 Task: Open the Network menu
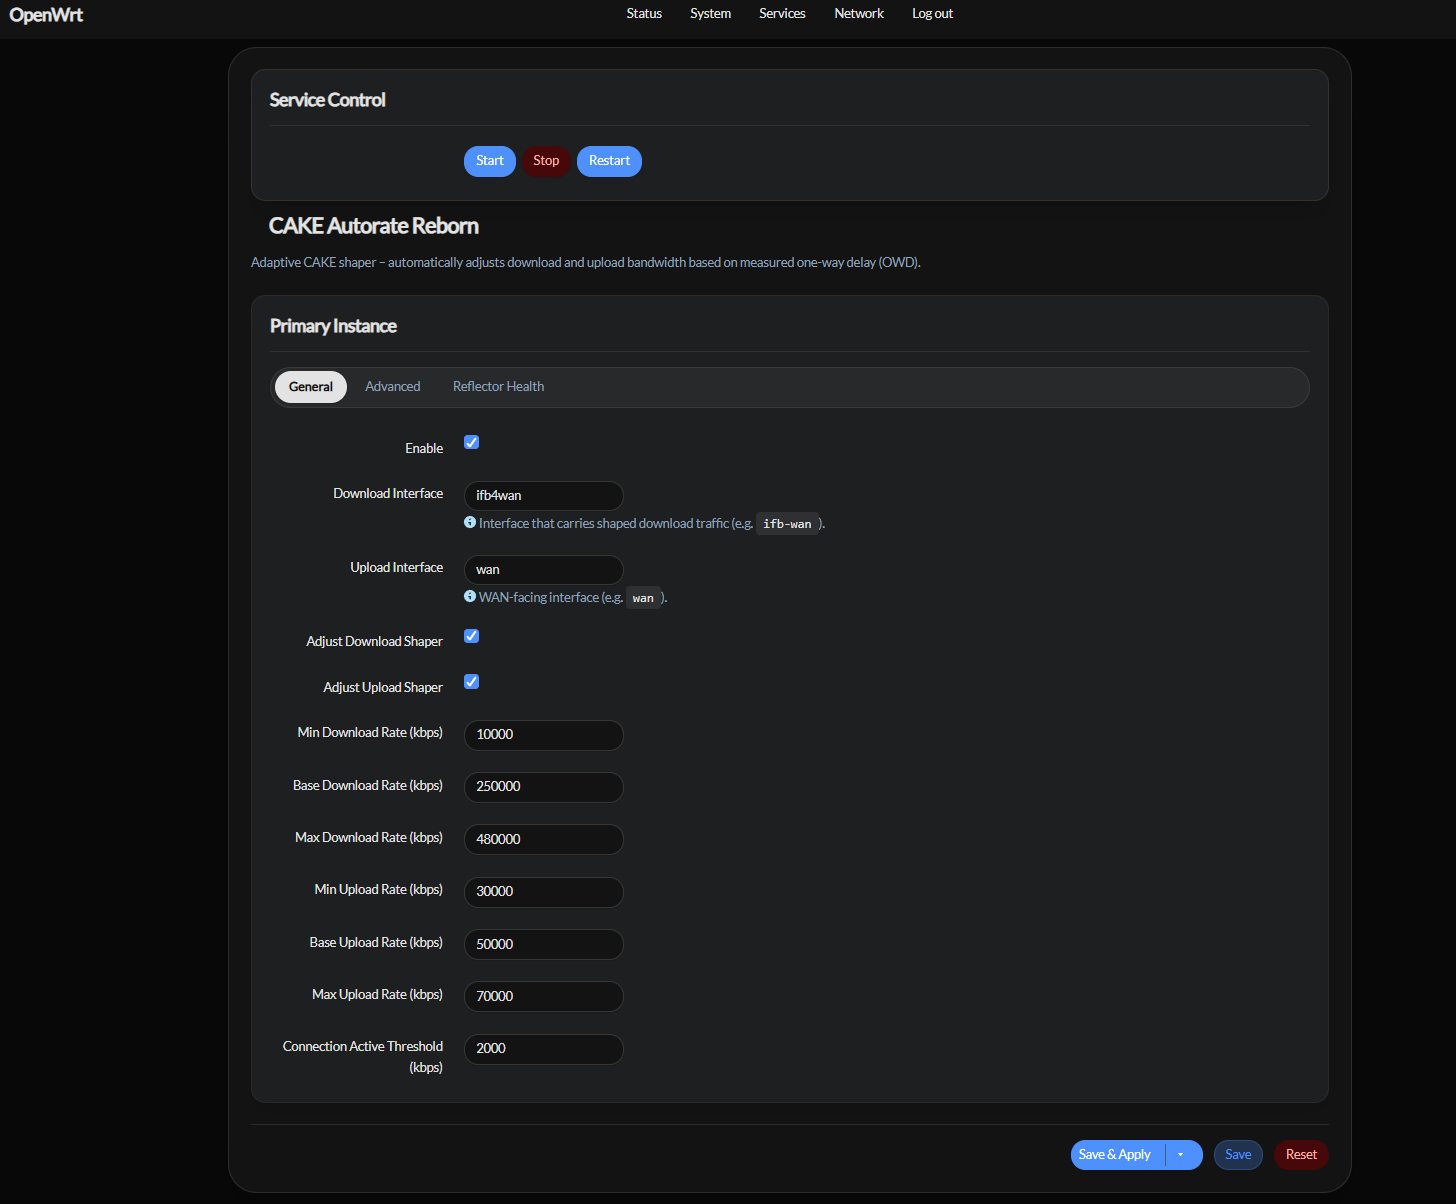859,14
